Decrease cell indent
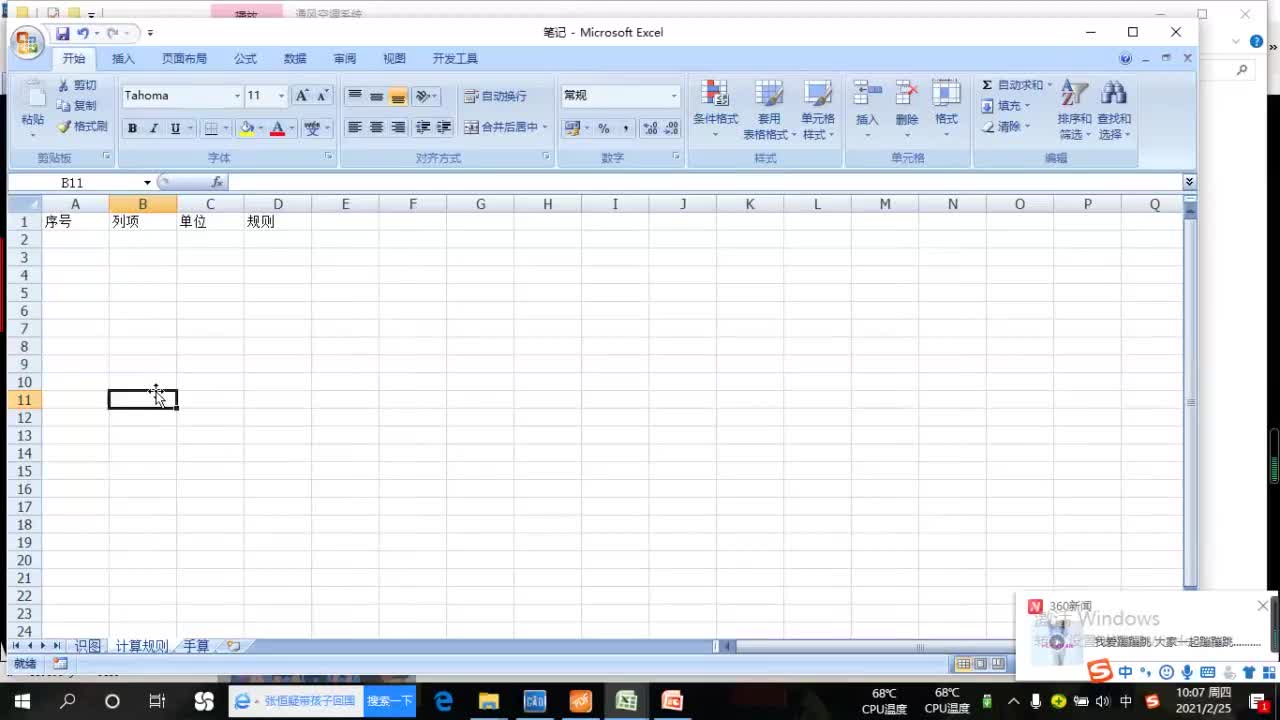The height and width of the screenshot is (720, 1280). coord(423,127)
